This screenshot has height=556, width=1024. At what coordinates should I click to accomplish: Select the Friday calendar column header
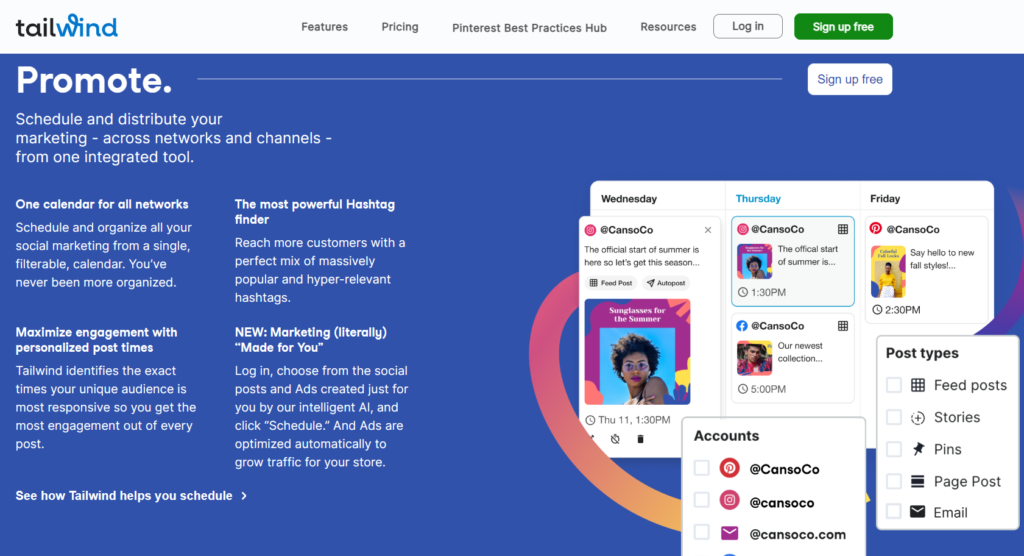pyautogui.click(x=885, y=199)
